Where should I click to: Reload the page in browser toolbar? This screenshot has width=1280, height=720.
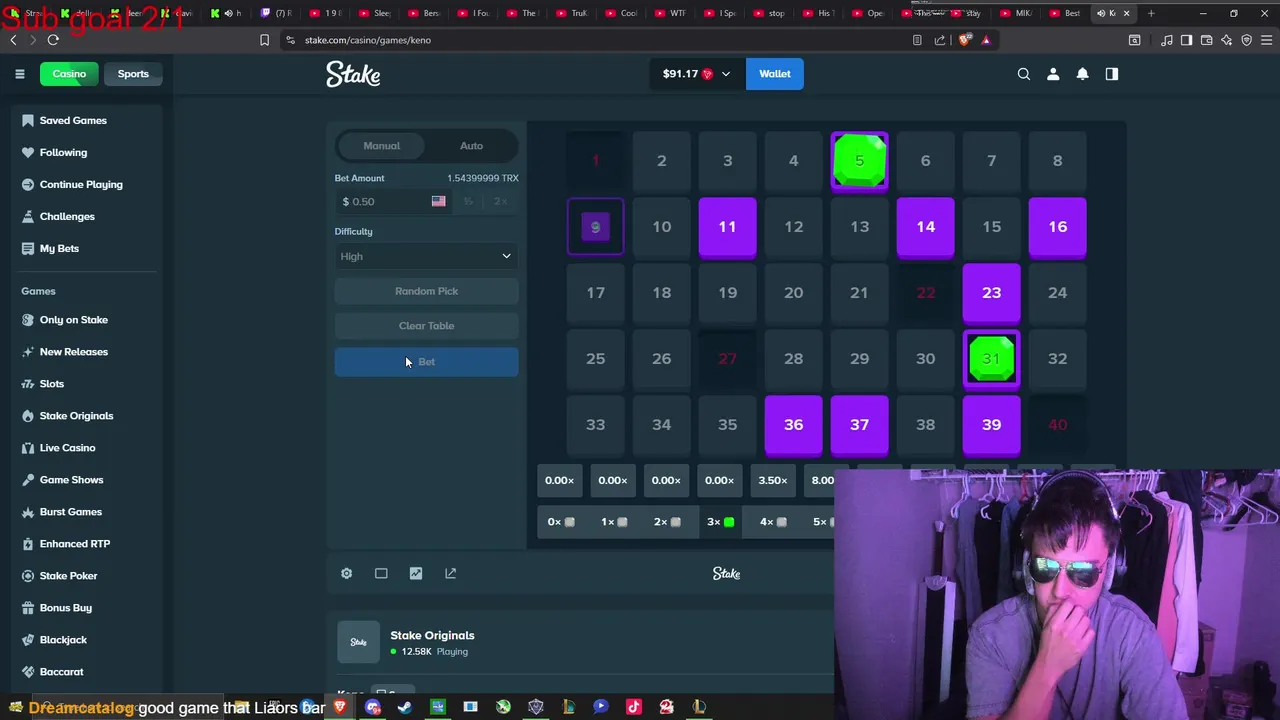pos(53,40)
